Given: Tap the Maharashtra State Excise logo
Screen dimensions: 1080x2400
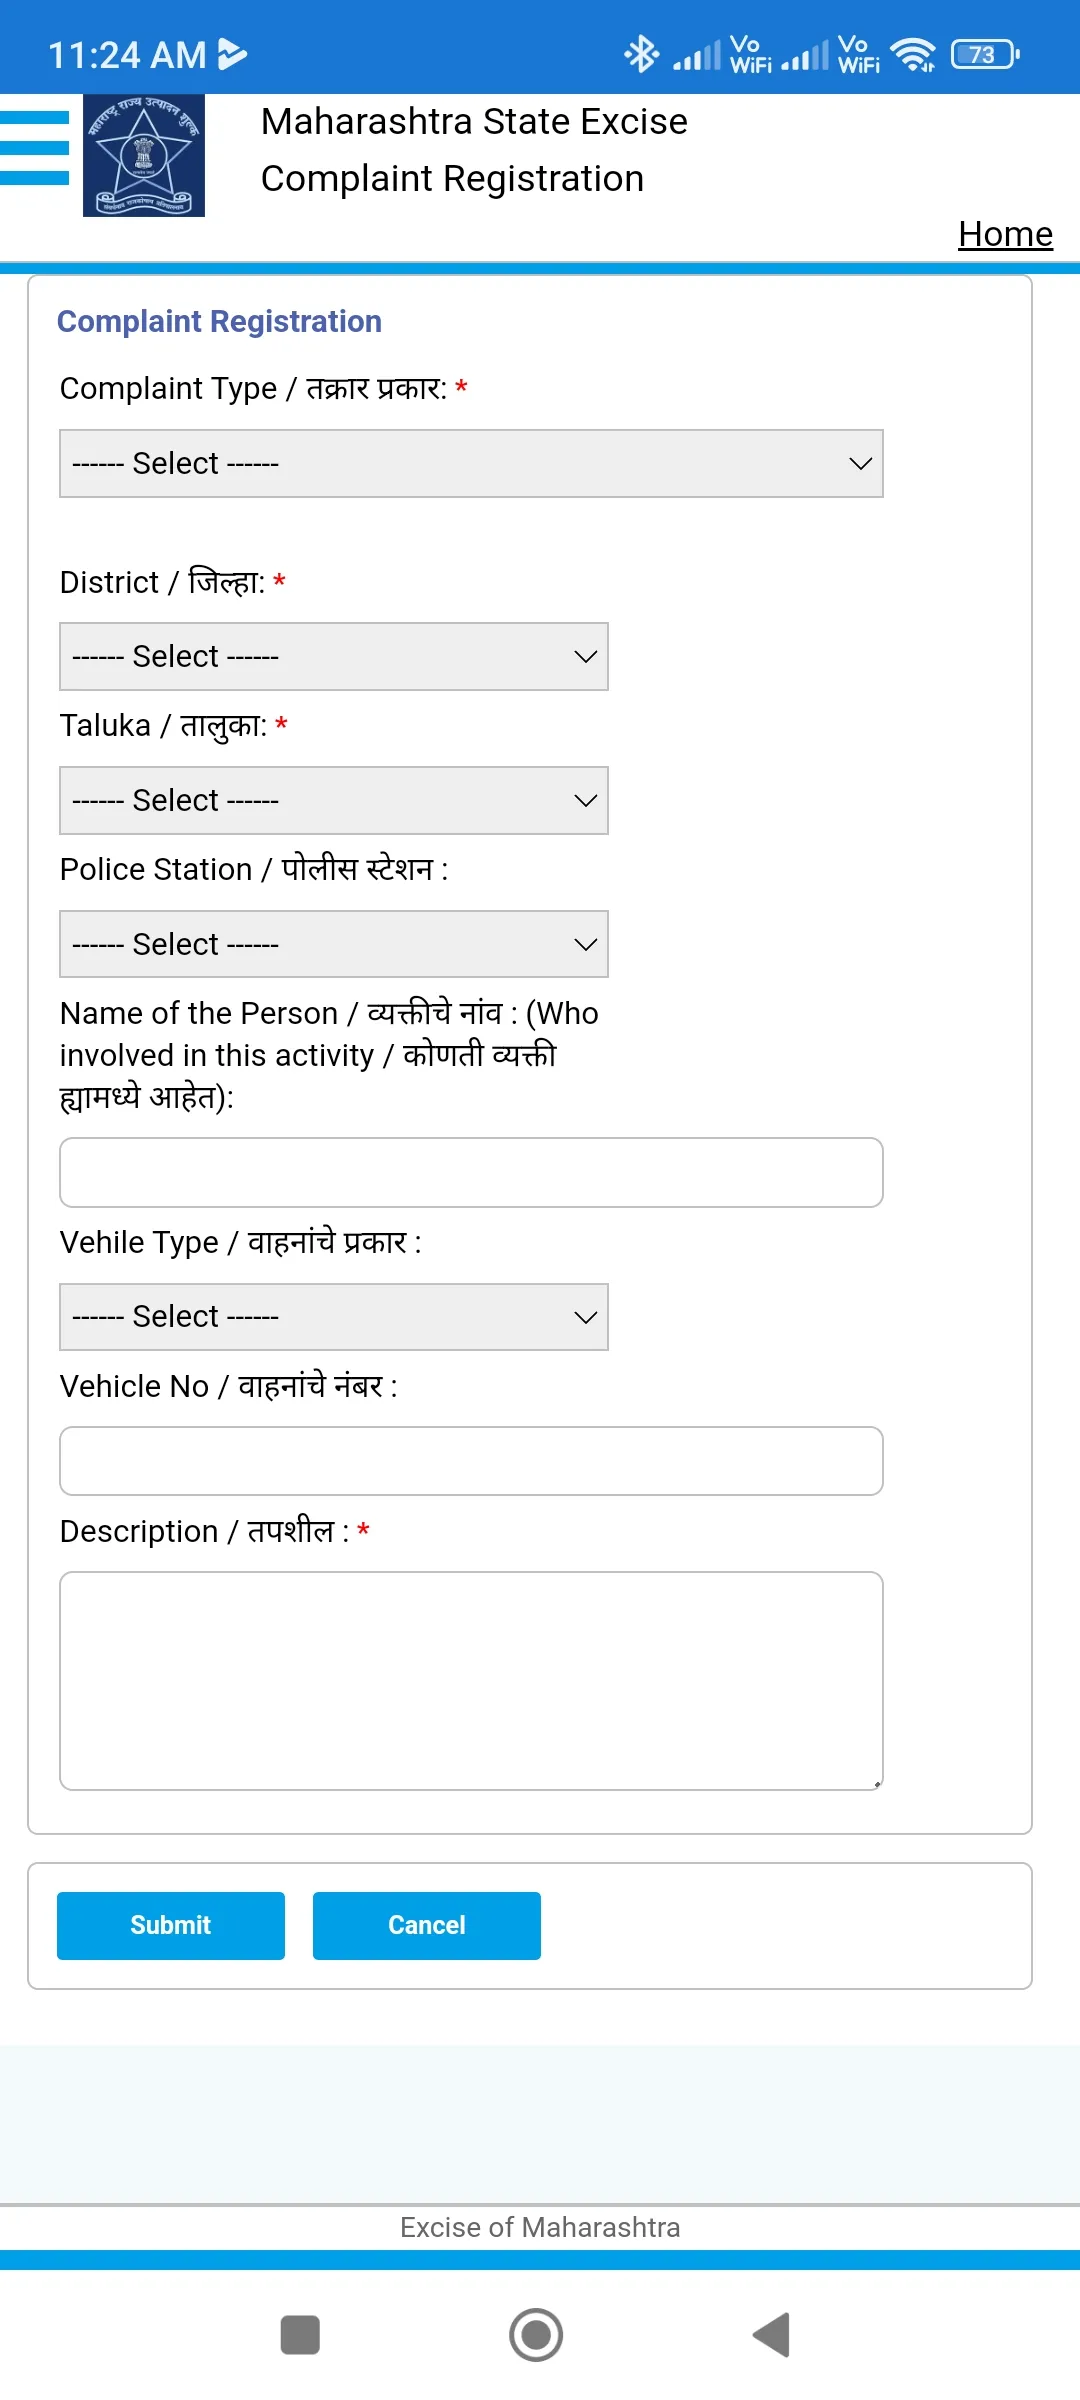Looking at the screenshot, I should click(x=144, y=155).
